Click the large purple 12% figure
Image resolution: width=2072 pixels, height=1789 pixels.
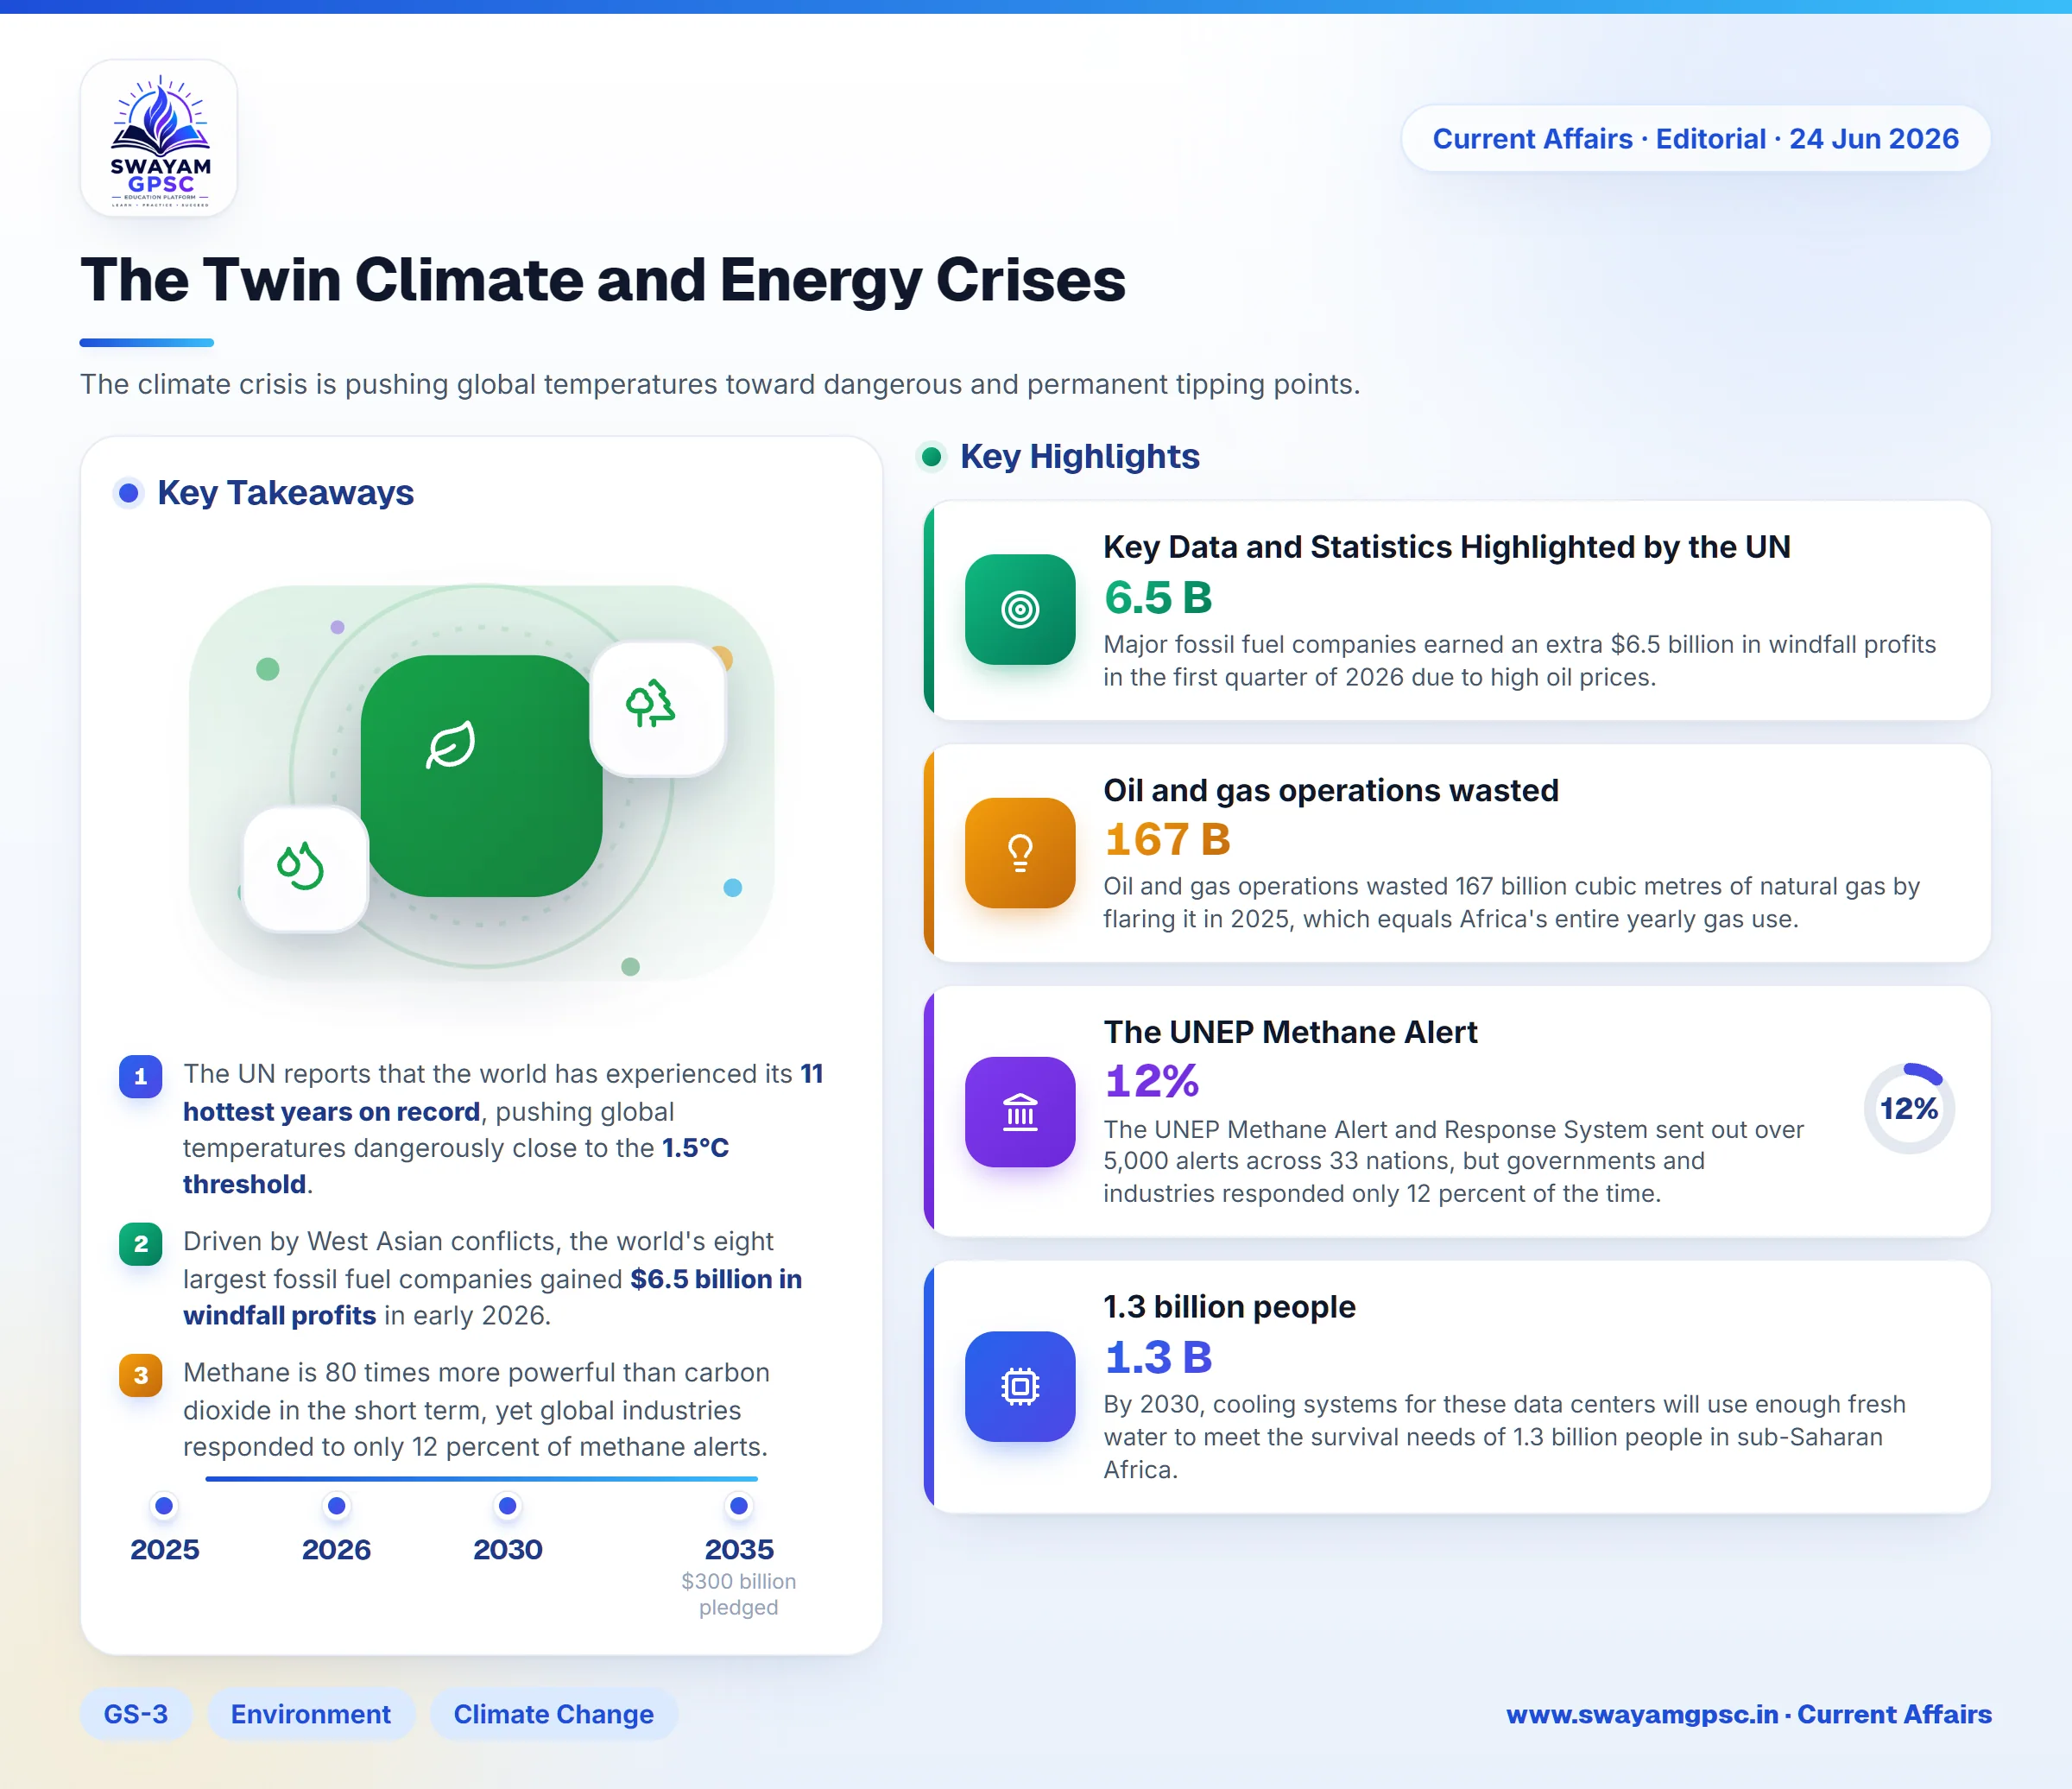click(x=1150, y=1080)
